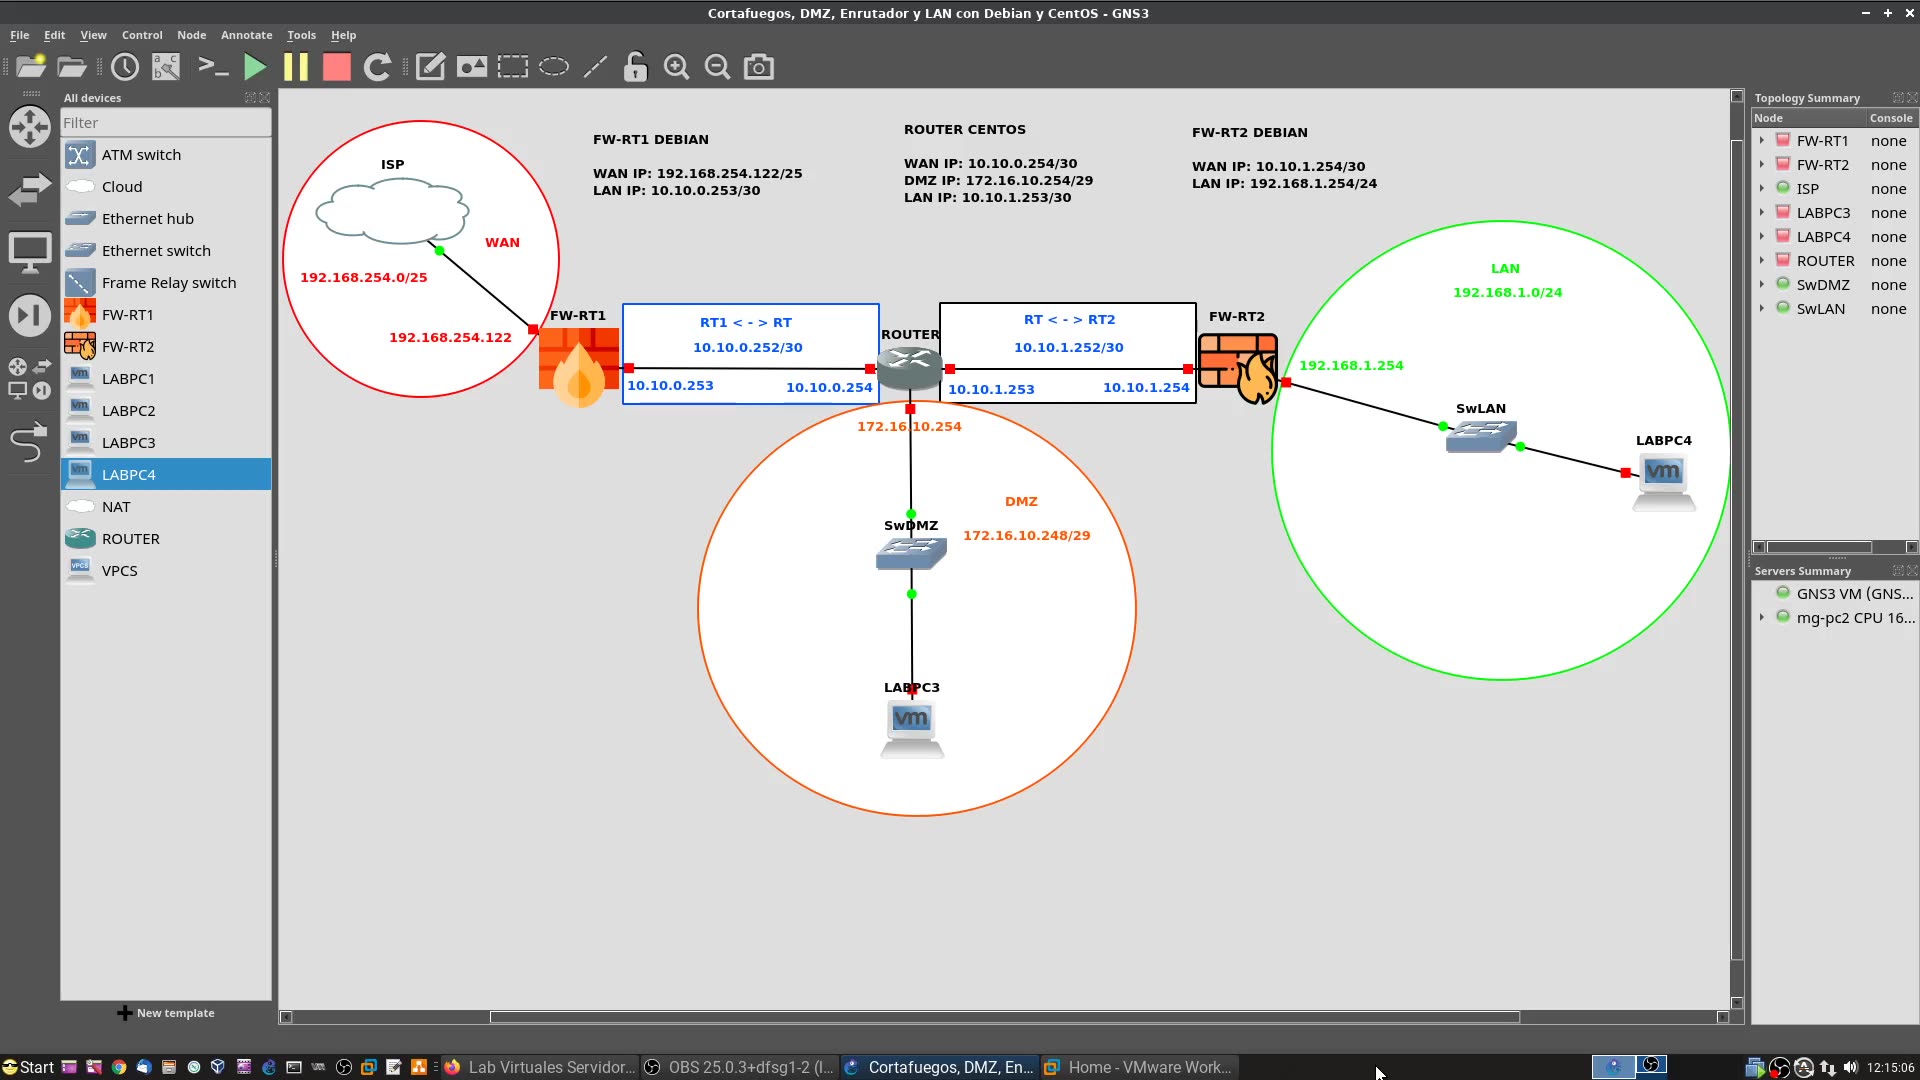Create a new blank project from the toolbar
The image size is (1920, 1080).
pyautogui.click(x=31, y=67)
